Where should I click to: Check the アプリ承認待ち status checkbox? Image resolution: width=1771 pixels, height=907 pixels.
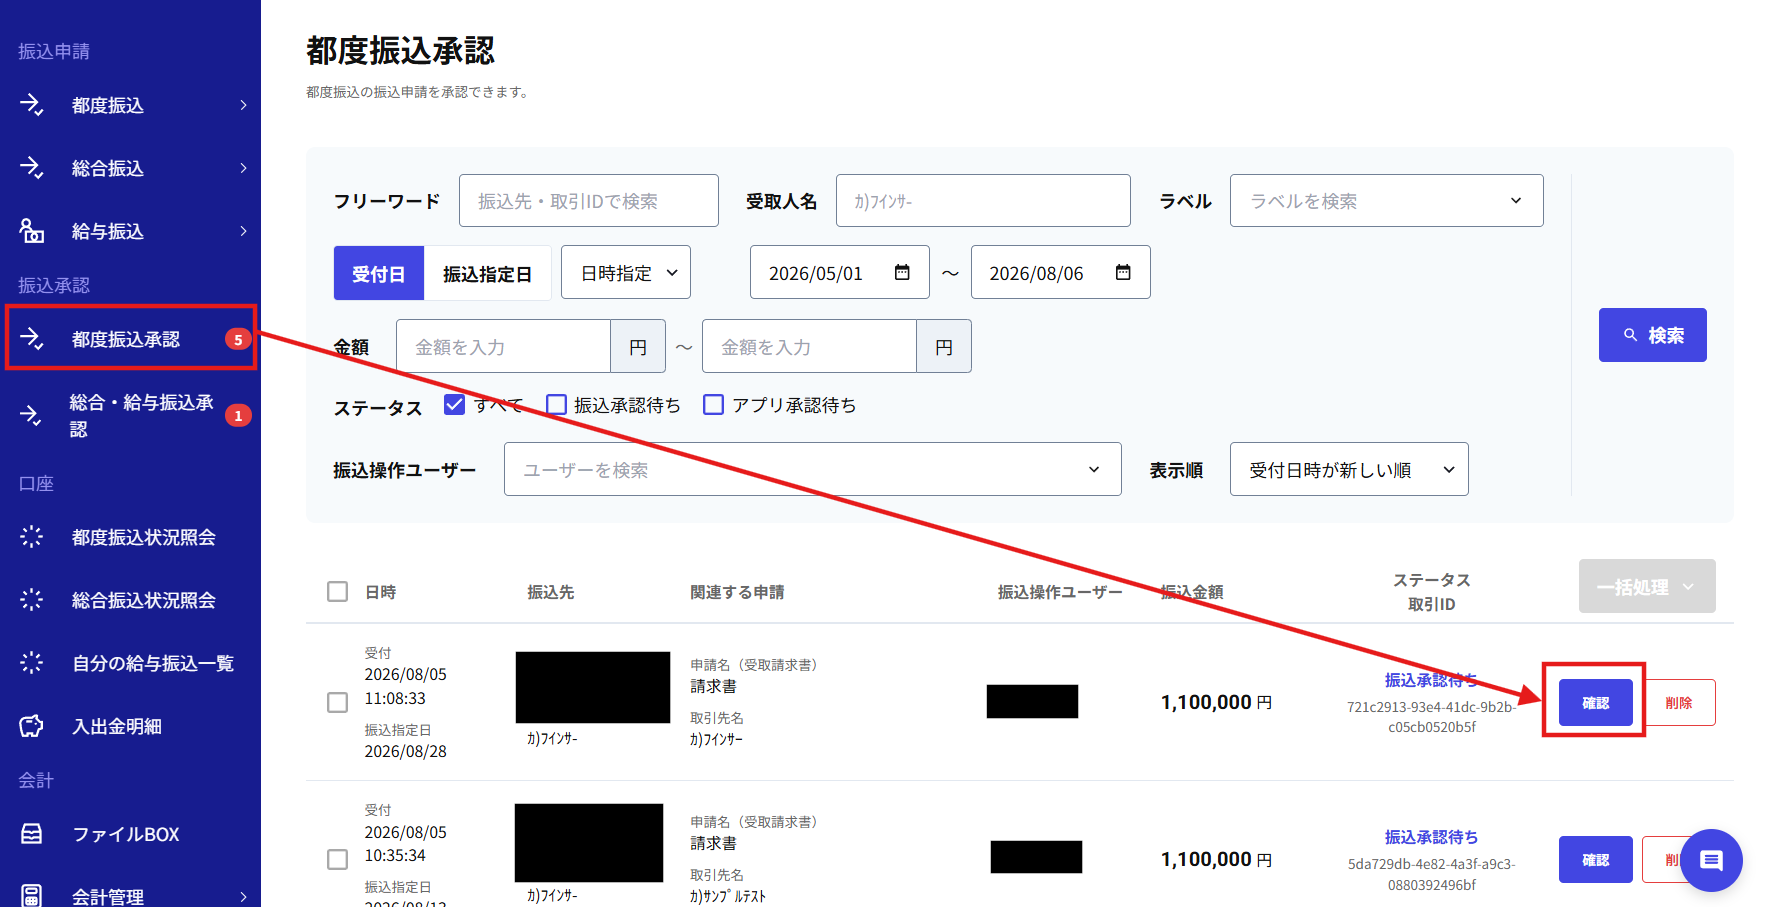coord(714,405)
